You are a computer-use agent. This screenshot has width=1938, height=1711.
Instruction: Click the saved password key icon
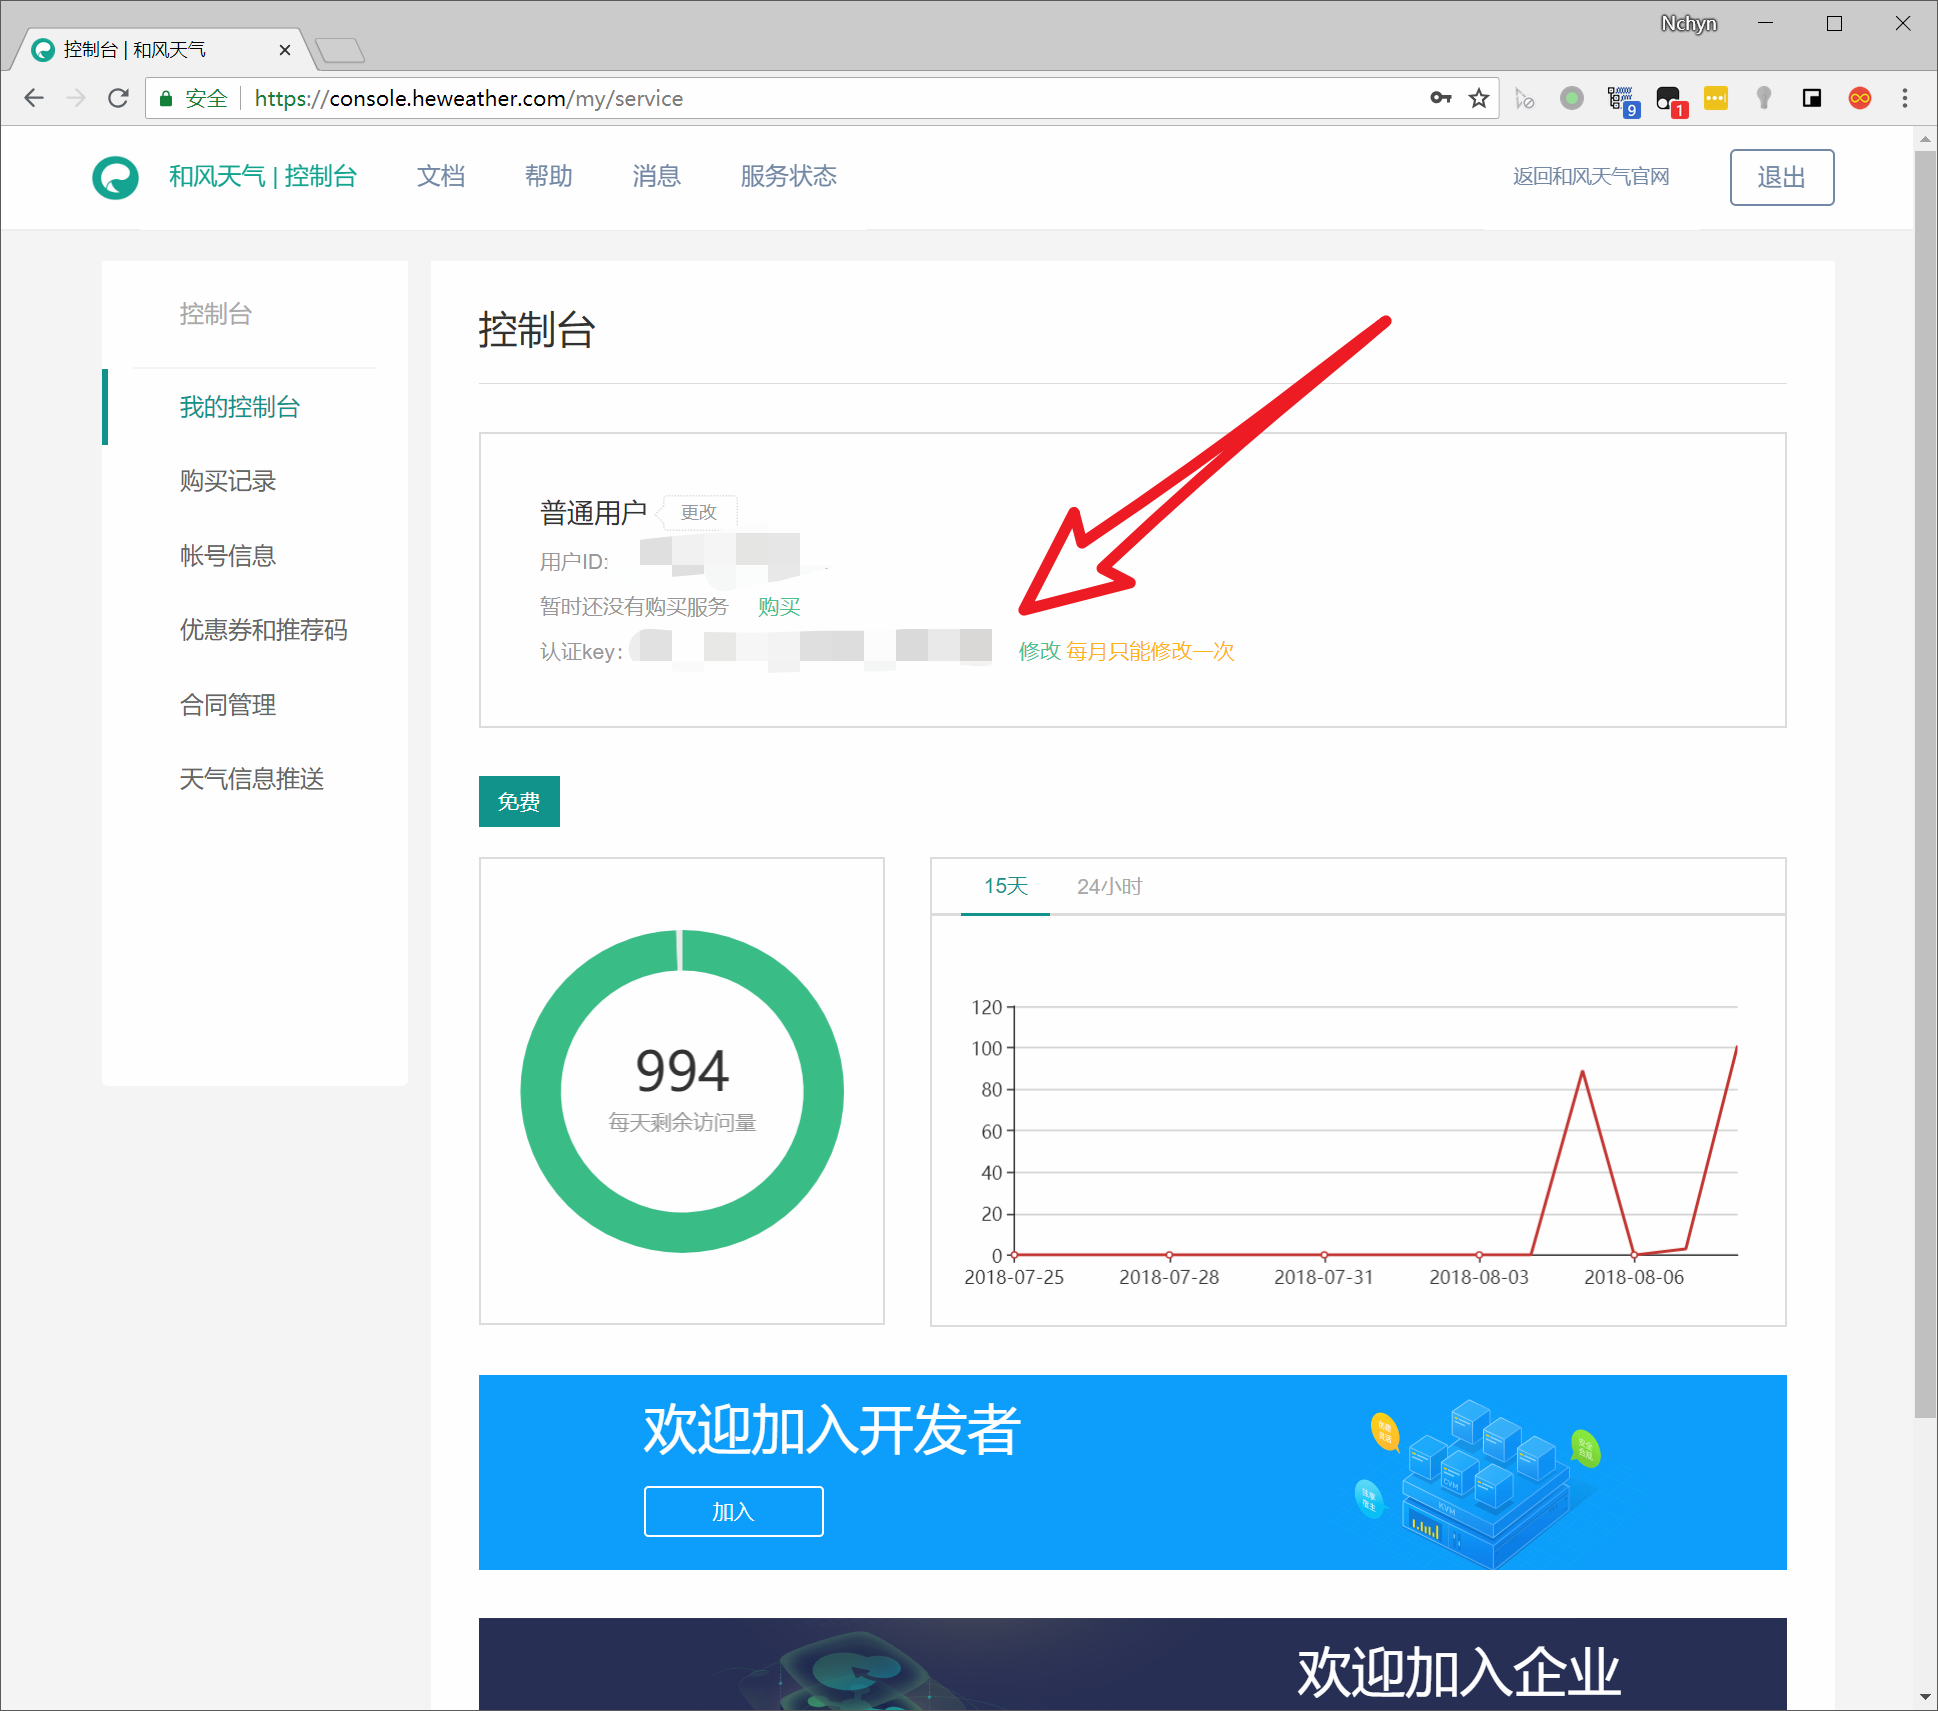pos(1440,98)
